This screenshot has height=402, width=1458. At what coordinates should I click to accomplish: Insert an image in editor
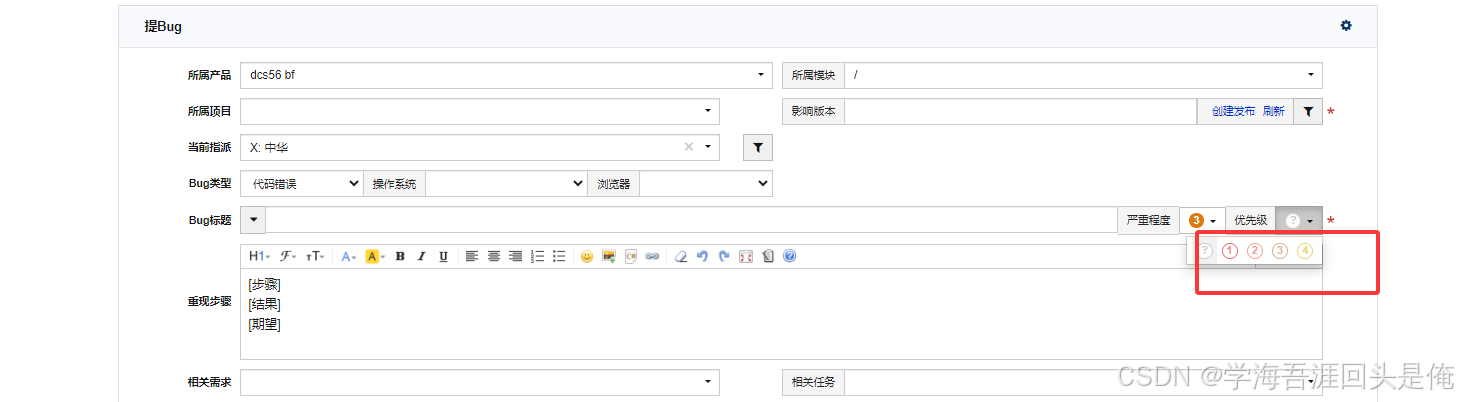pyautogui.click(x=609, y=257)
